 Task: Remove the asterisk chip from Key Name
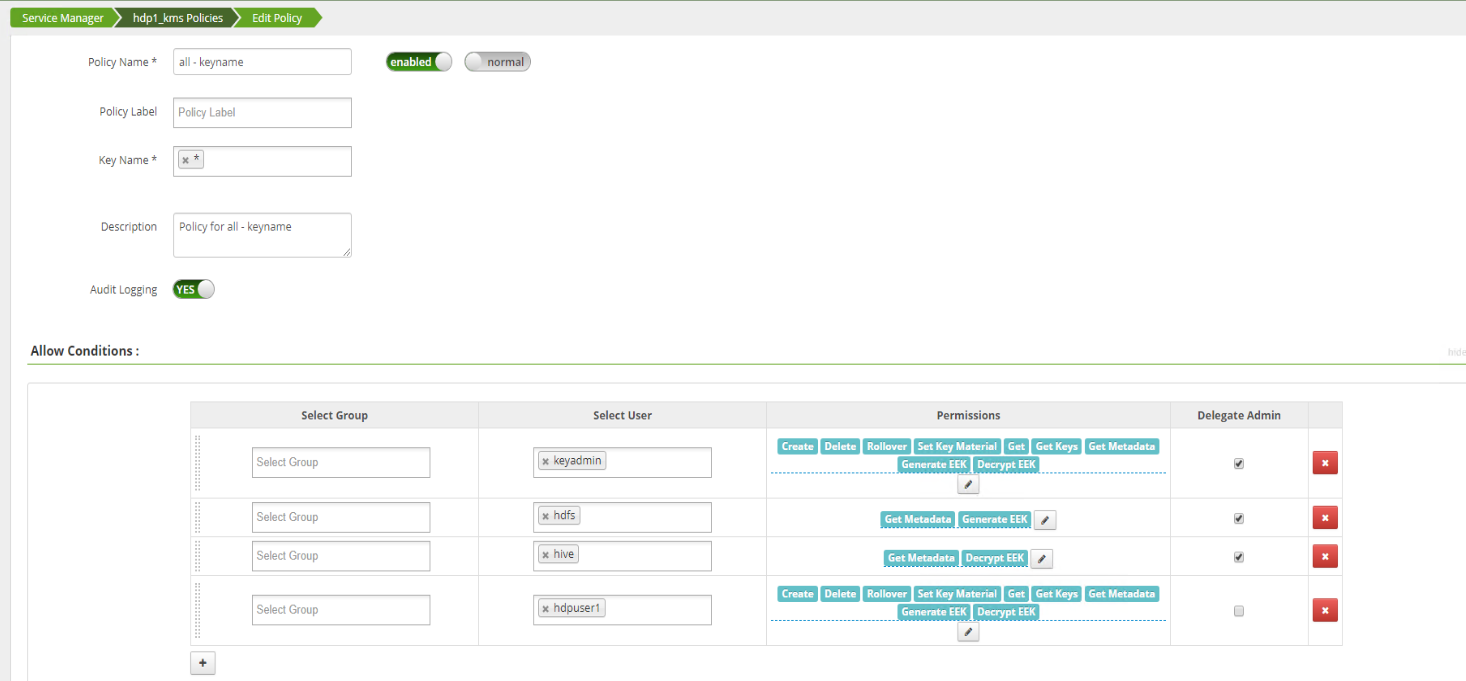[x=183, y=158]
